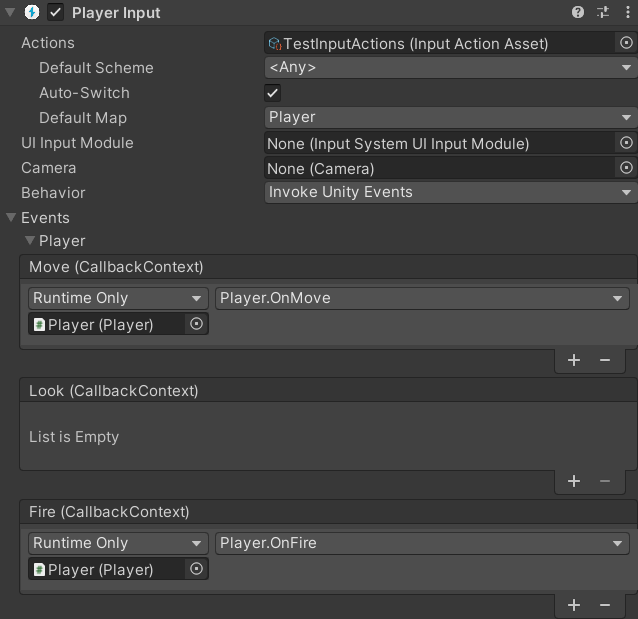The image size is (638, 619).
Task: Click the Camera field object picker
Action: (x=626, y=168)
